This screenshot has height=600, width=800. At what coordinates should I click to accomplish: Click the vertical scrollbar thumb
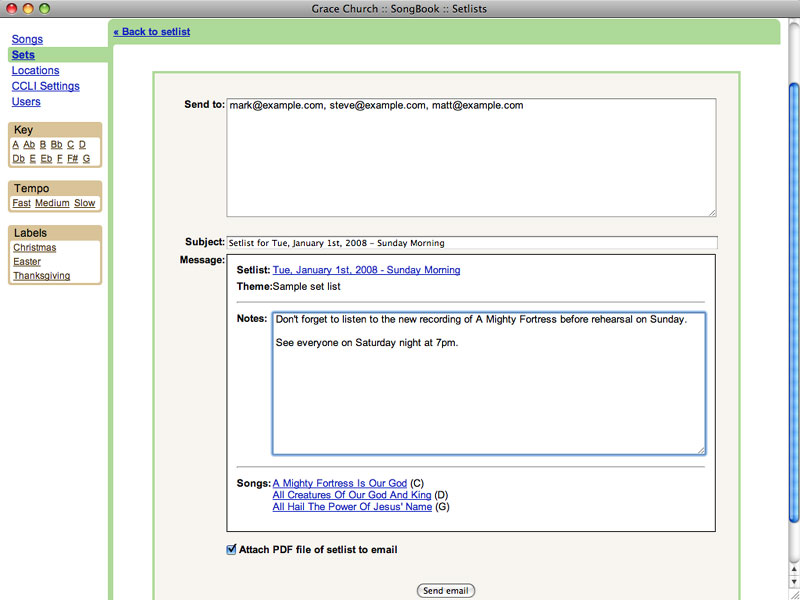tap(794, 302)
